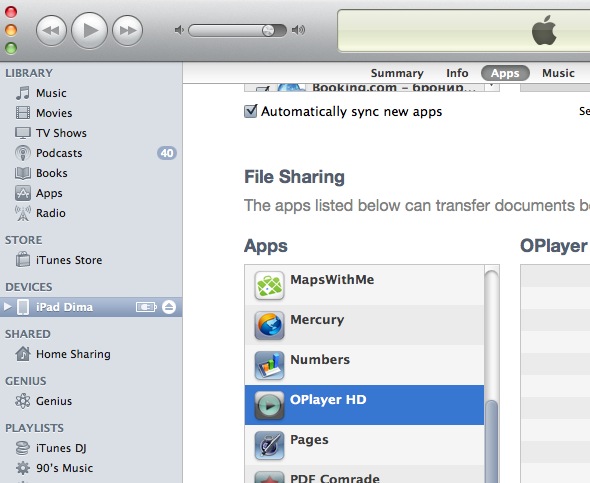The width and height of the screenshot is (590, 483).
Task: Click the Mercury name in the list
Action: point(317,320)
